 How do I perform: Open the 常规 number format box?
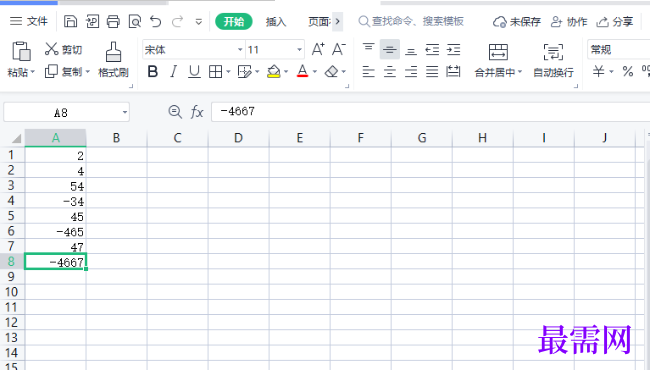618,50
